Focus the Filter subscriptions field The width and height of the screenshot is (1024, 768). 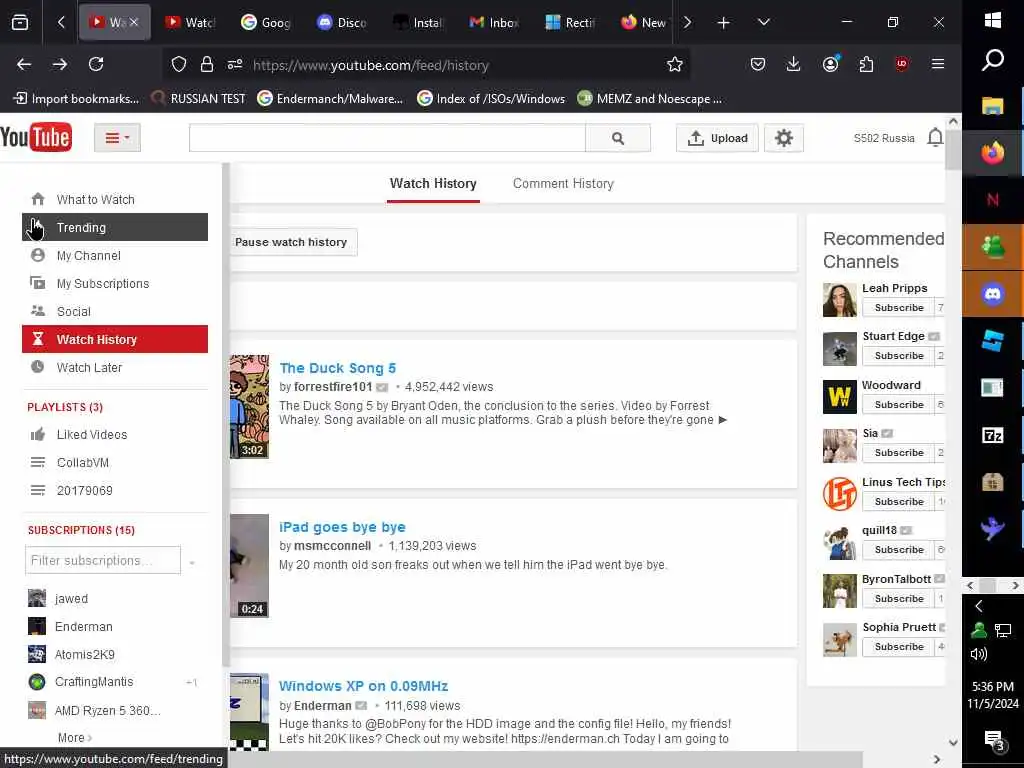pyautogui.click(x=103, y=560)
